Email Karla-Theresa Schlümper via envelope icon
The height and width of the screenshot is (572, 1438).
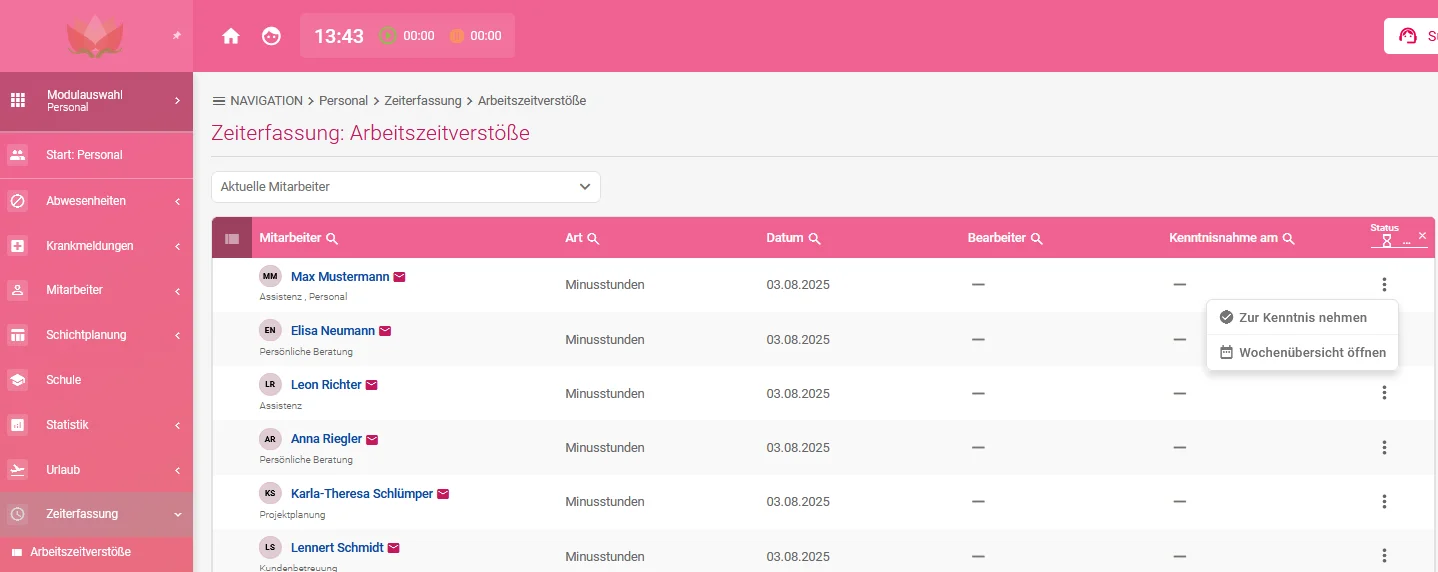(443, 494)
